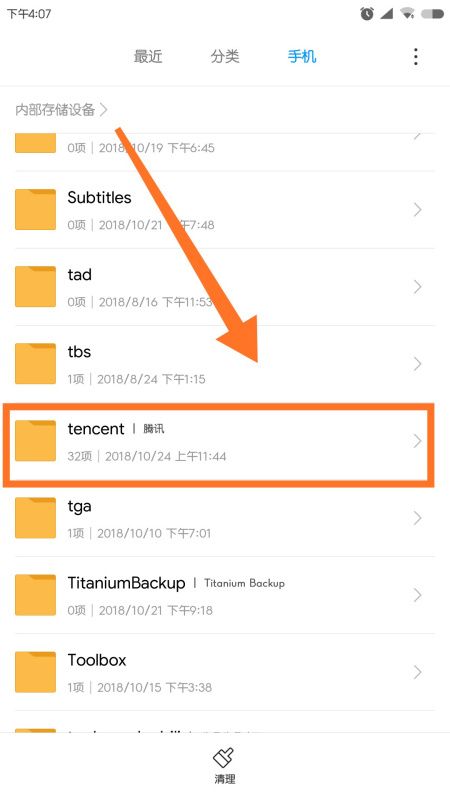This screenshot has height=800, width=450.
Task: Open the highlighted tencent folder icon
Action: coord(35,441)
